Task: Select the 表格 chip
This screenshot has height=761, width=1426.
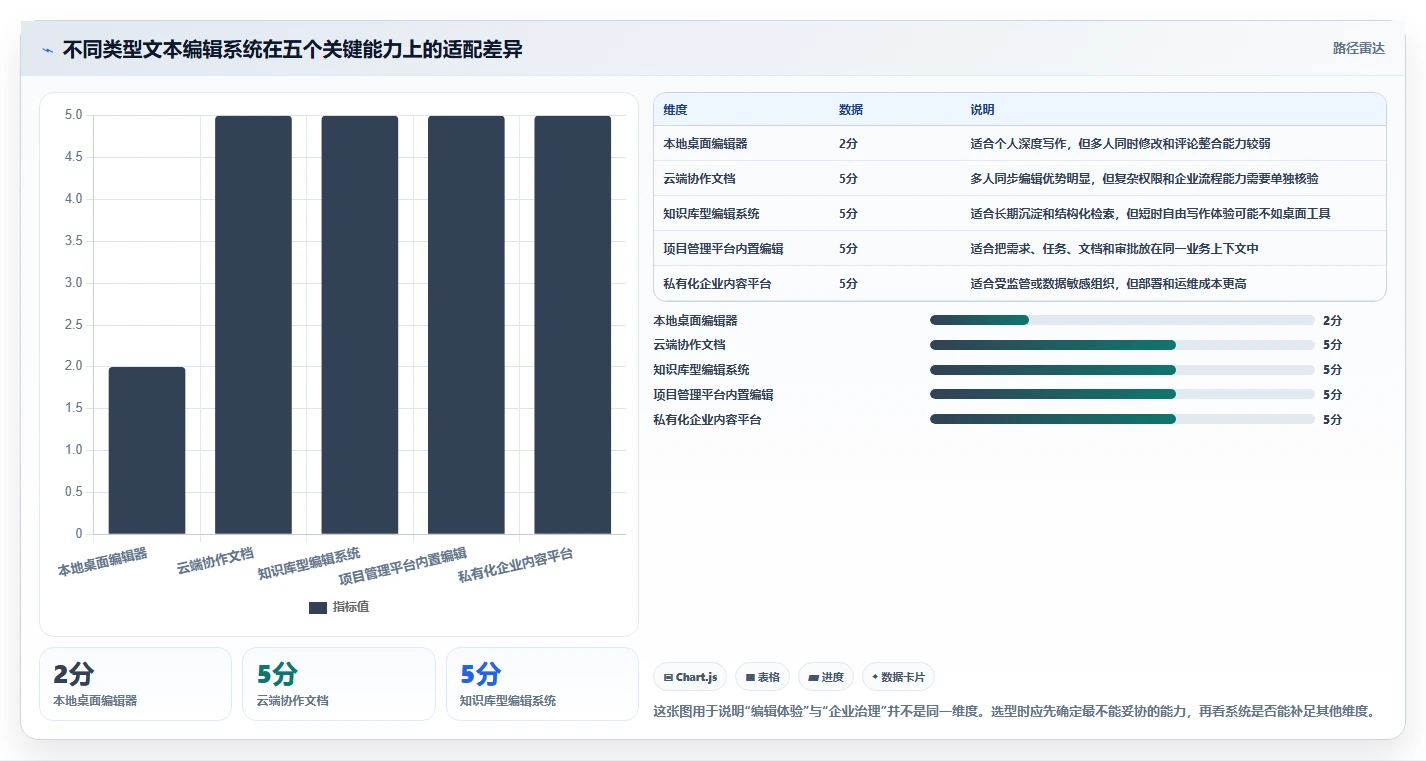Action: coord(762,677)
